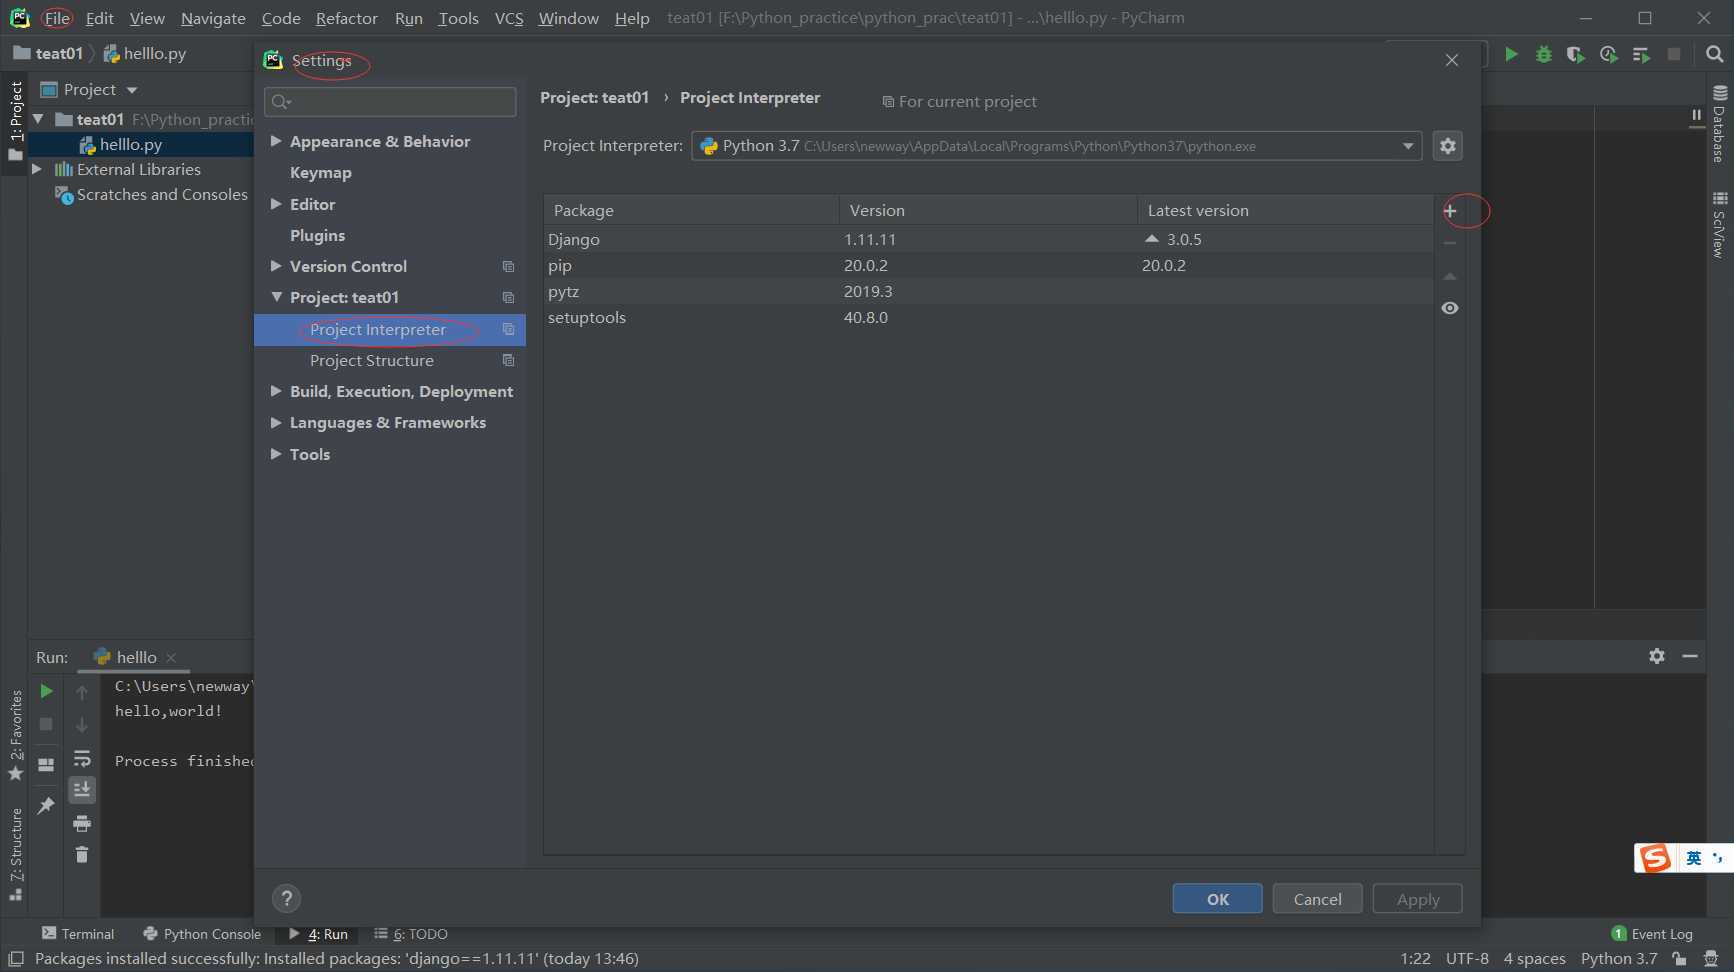The height and width of the screenshot is (972, 1734).
Task: Click the minus icon to uninstall package
Action: 1450,243
